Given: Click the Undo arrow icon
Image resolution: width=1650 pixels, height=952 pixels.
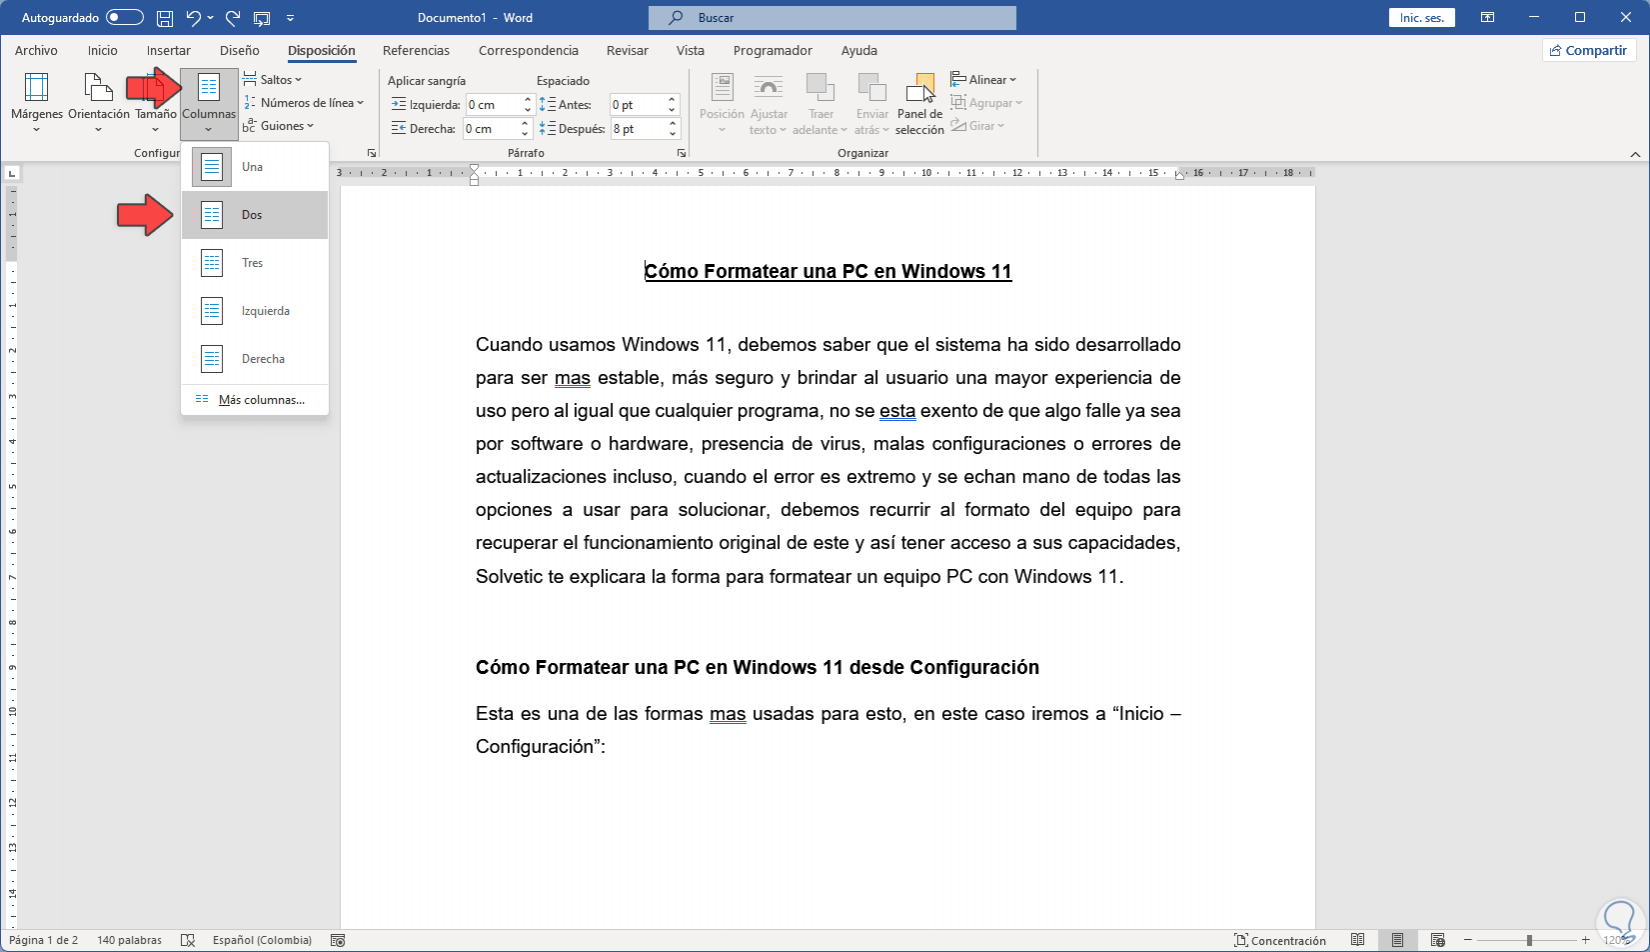Looking at the screenshot, I should 194,18.
